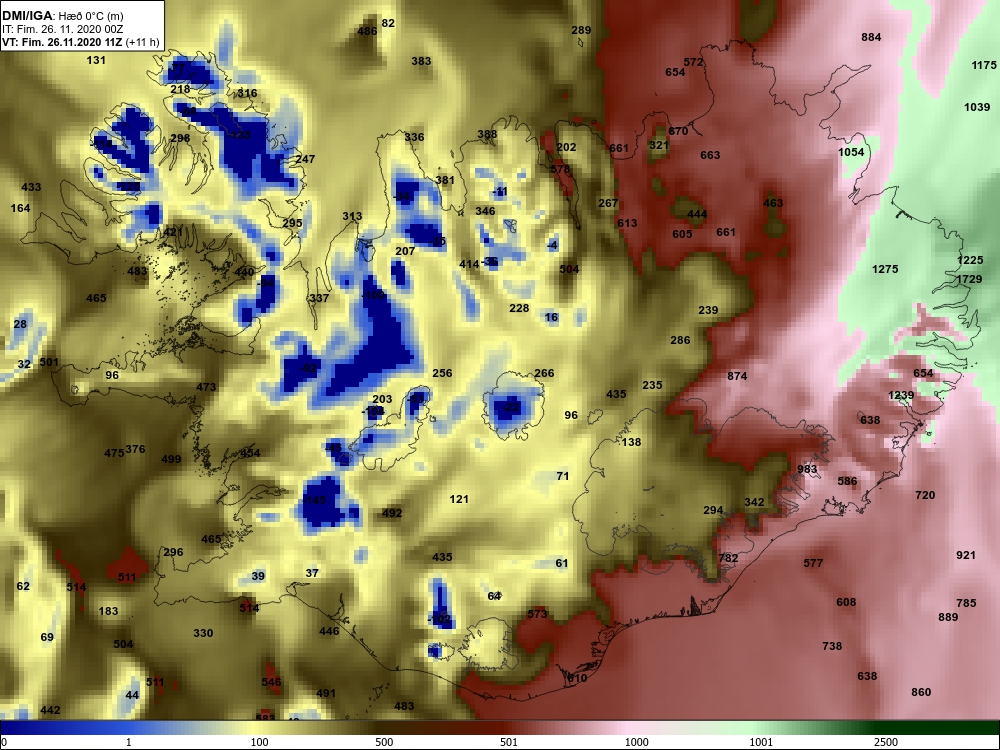Click the map value 1054

point(851,152)
